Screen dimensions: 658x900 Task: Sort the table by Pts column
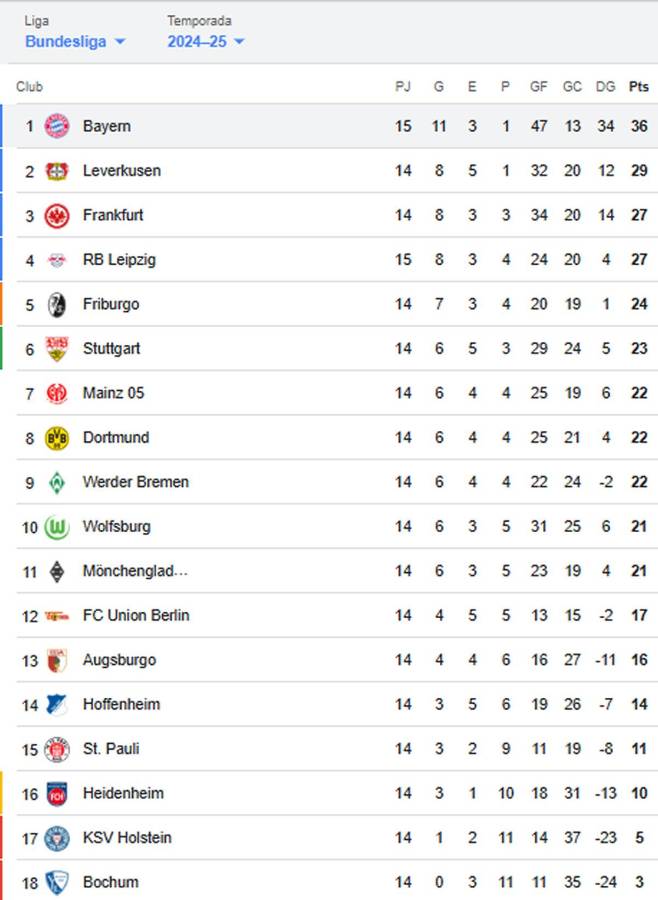coord(638,87)
